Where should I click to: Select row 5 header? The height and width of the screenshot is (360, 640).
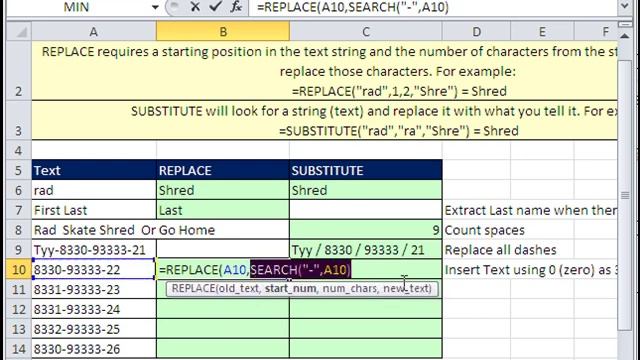(x=19, y=170)
